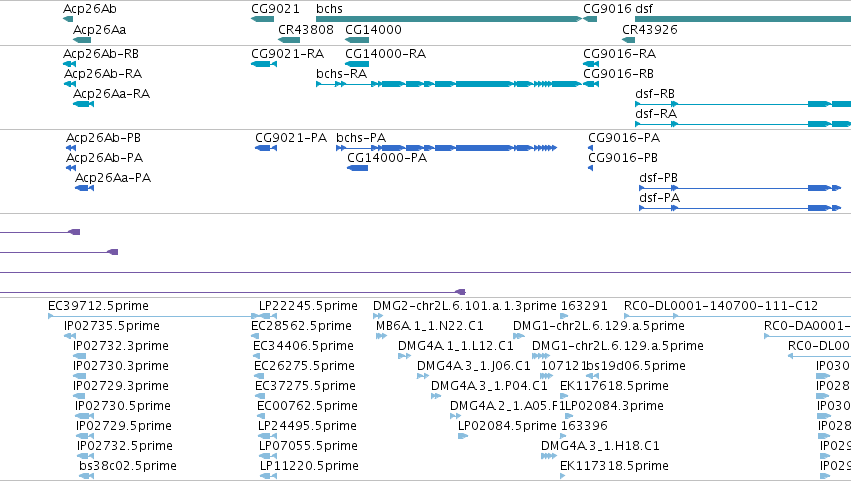The image size is (851, 481).
Task: Click EST LP02084.3prime
Action: click(614, 407)
